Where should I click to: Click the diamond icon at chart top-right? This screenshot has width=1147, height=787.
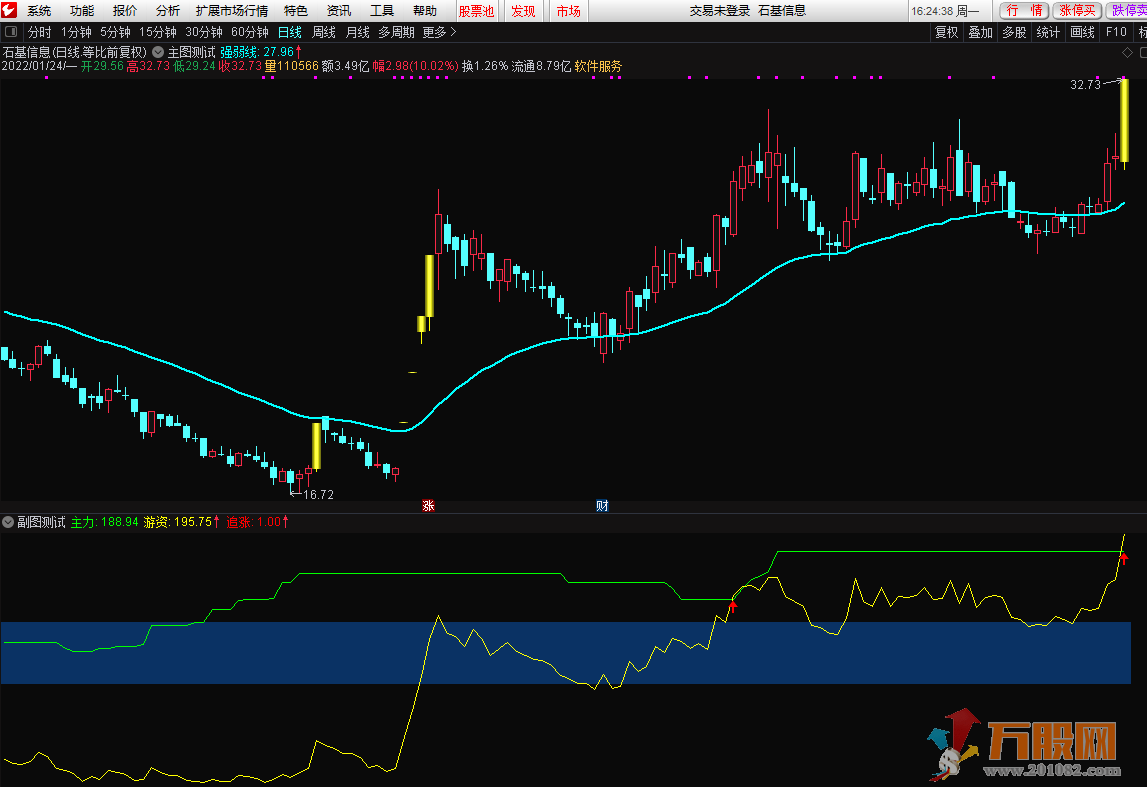click(1126, 52)
